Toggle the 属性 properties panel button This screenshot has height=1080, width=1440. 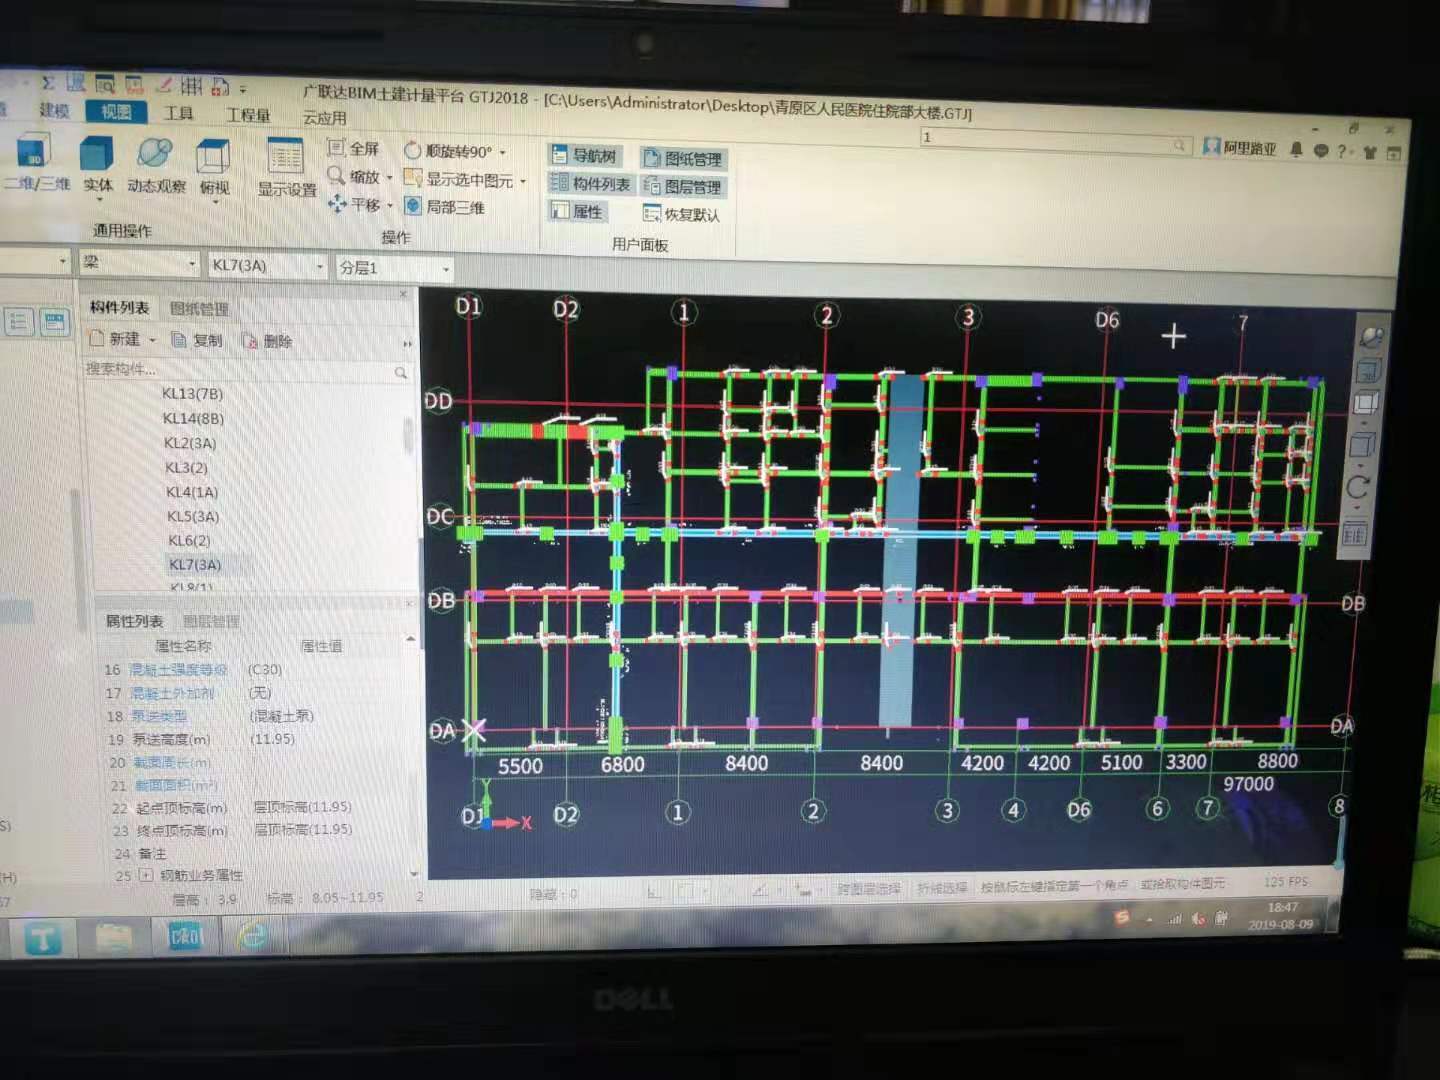(577, 211)
